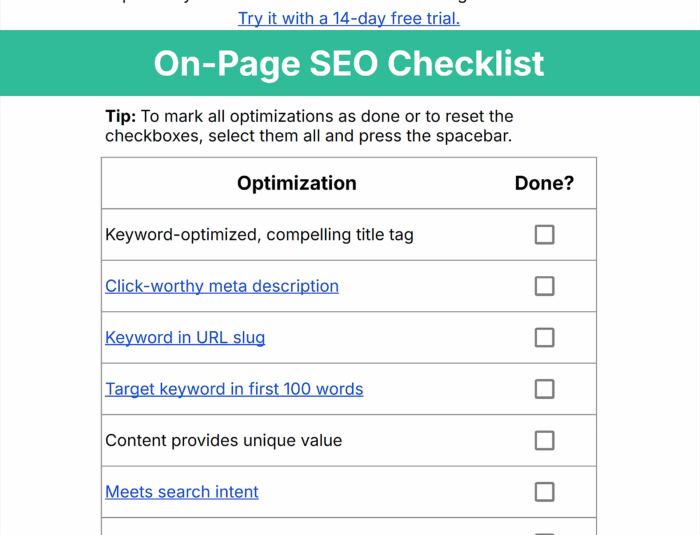Click the Keyword-optimized, compelling title tag text
Image resolution: width=700 pixels, height=535 pixels.
pyautogui.click(x=259, y=235)
